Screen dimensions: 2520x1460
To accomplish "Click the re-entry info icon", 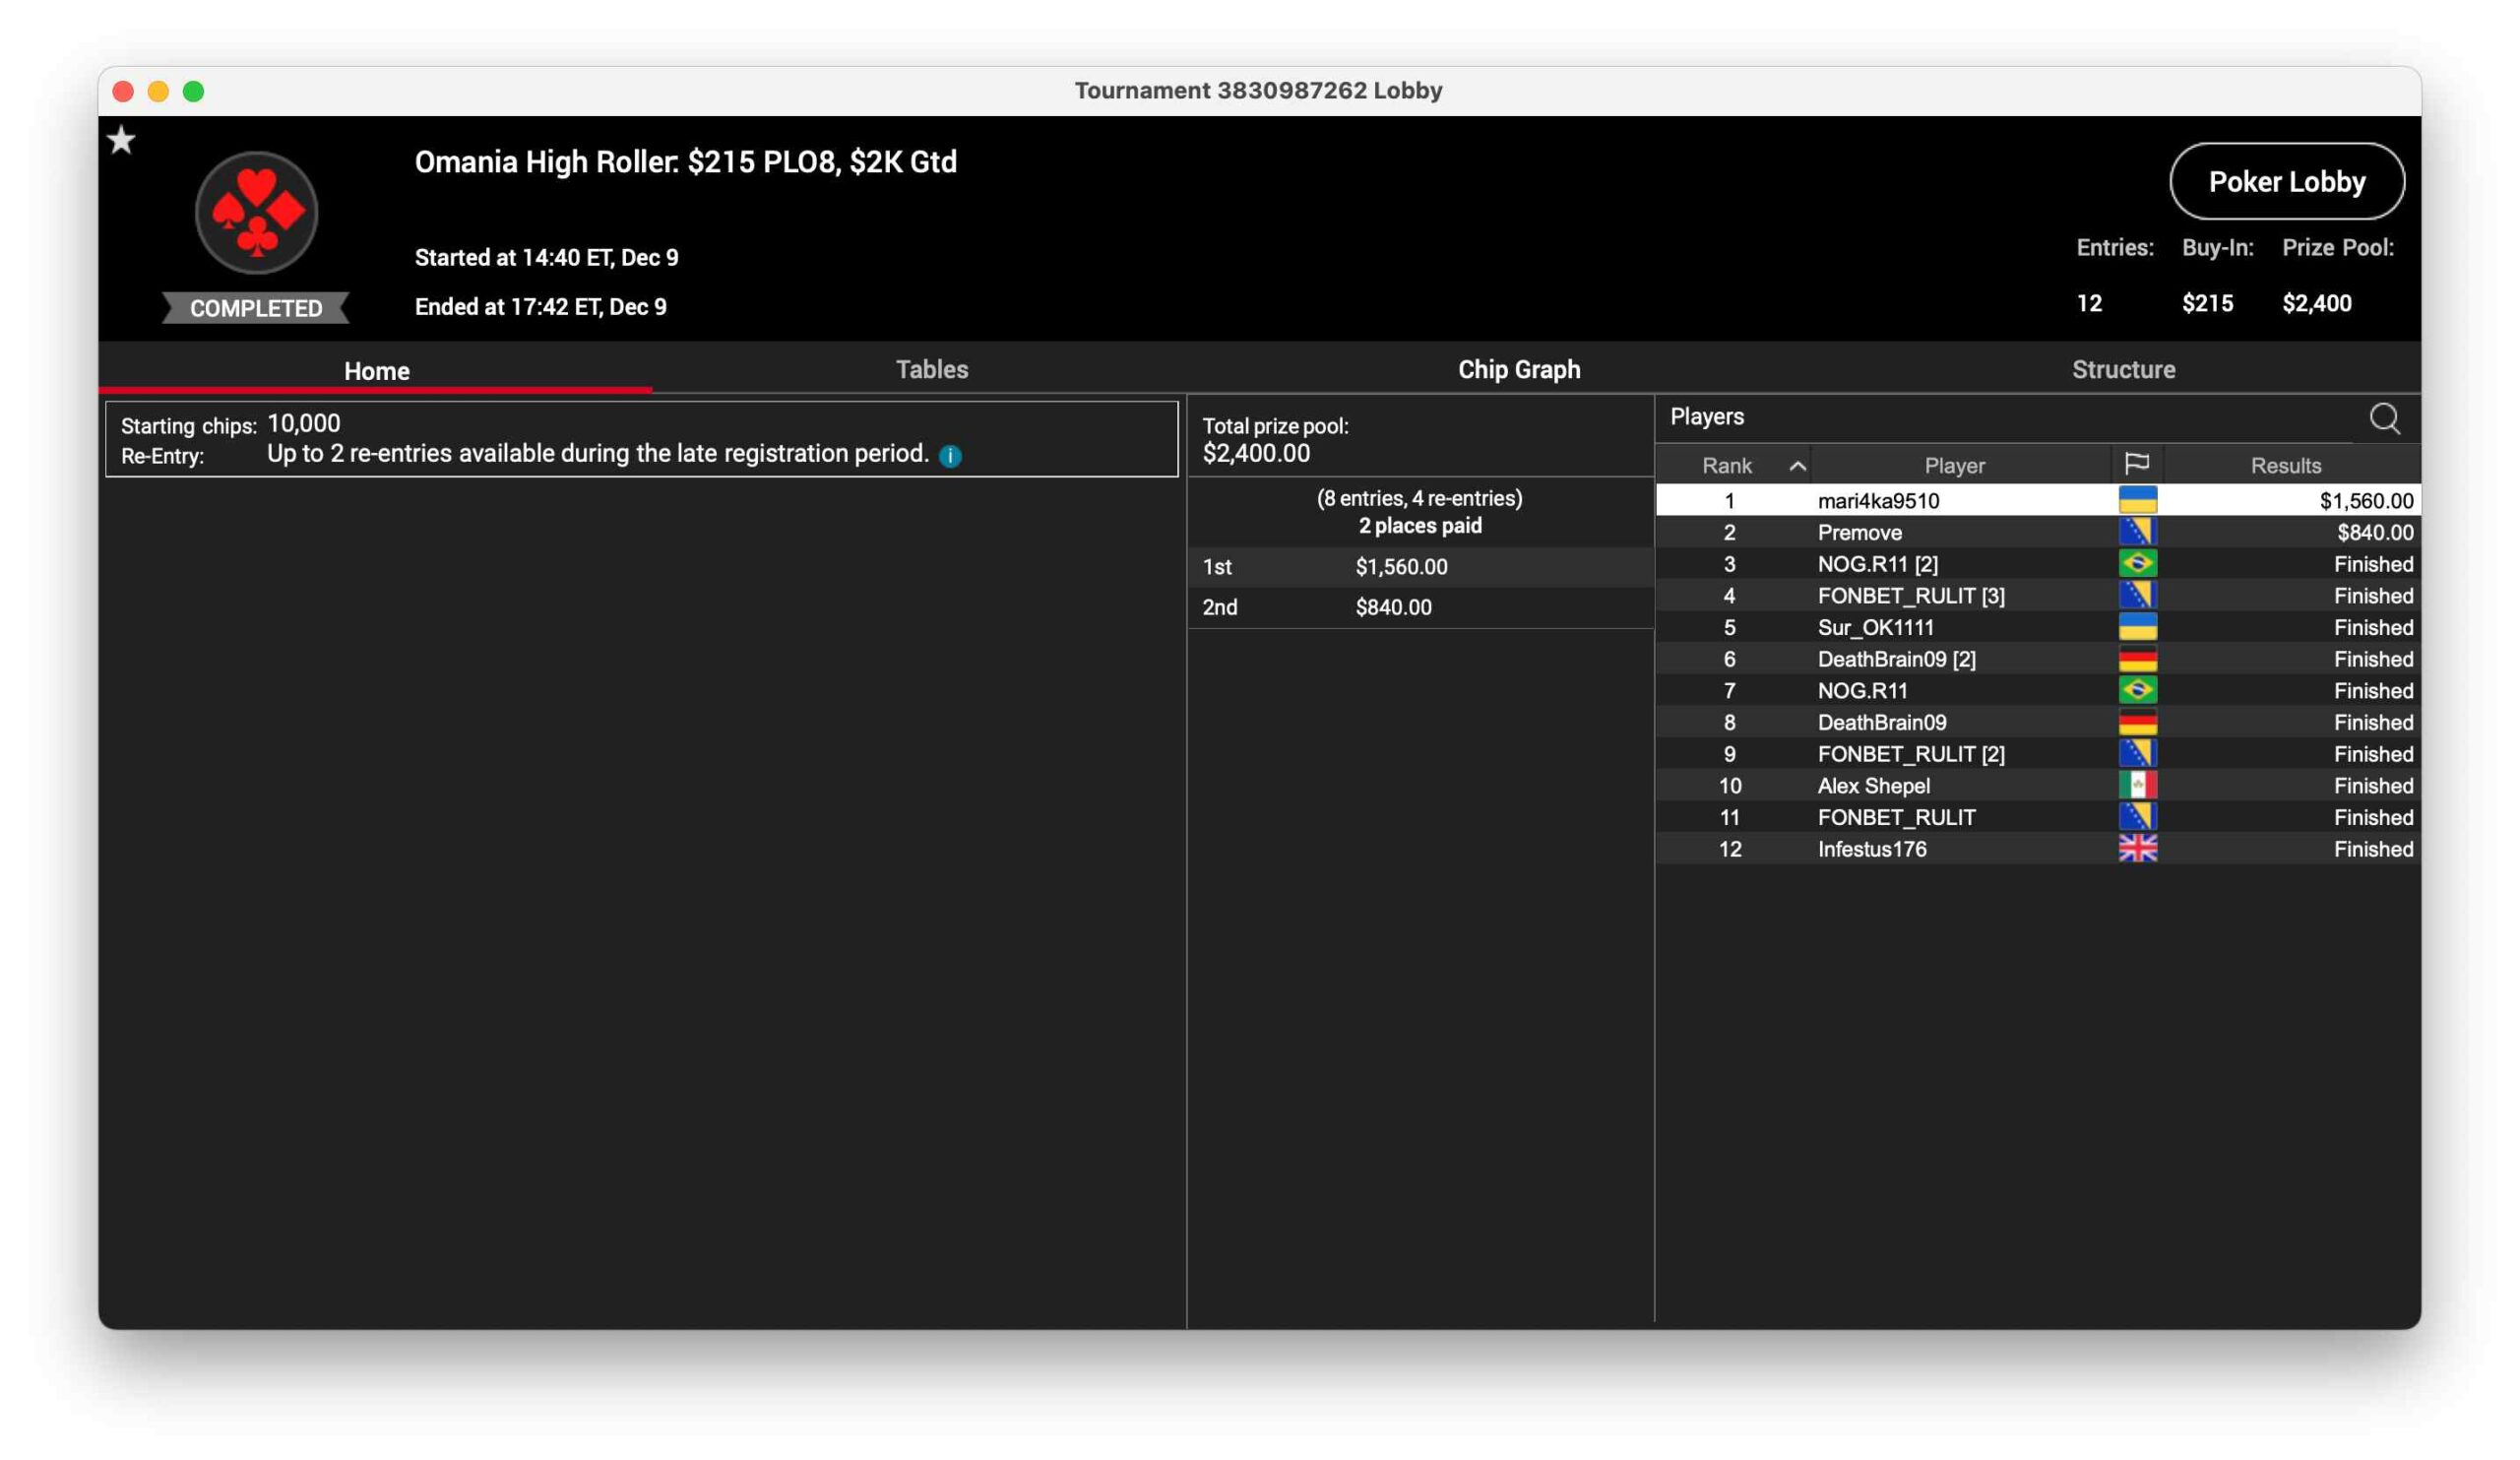I will (950, 456).
